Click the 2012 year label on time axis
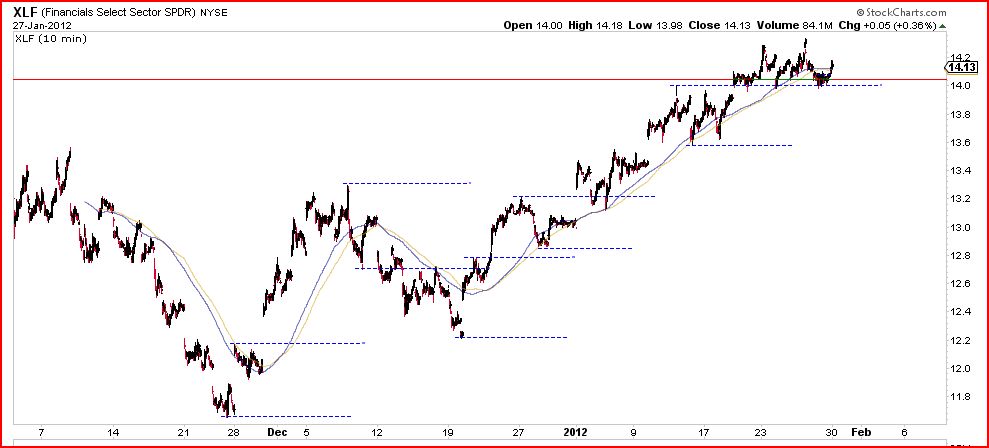Viewport: 989px width, 448px height. pyautogui.click(x=576, y=433)
